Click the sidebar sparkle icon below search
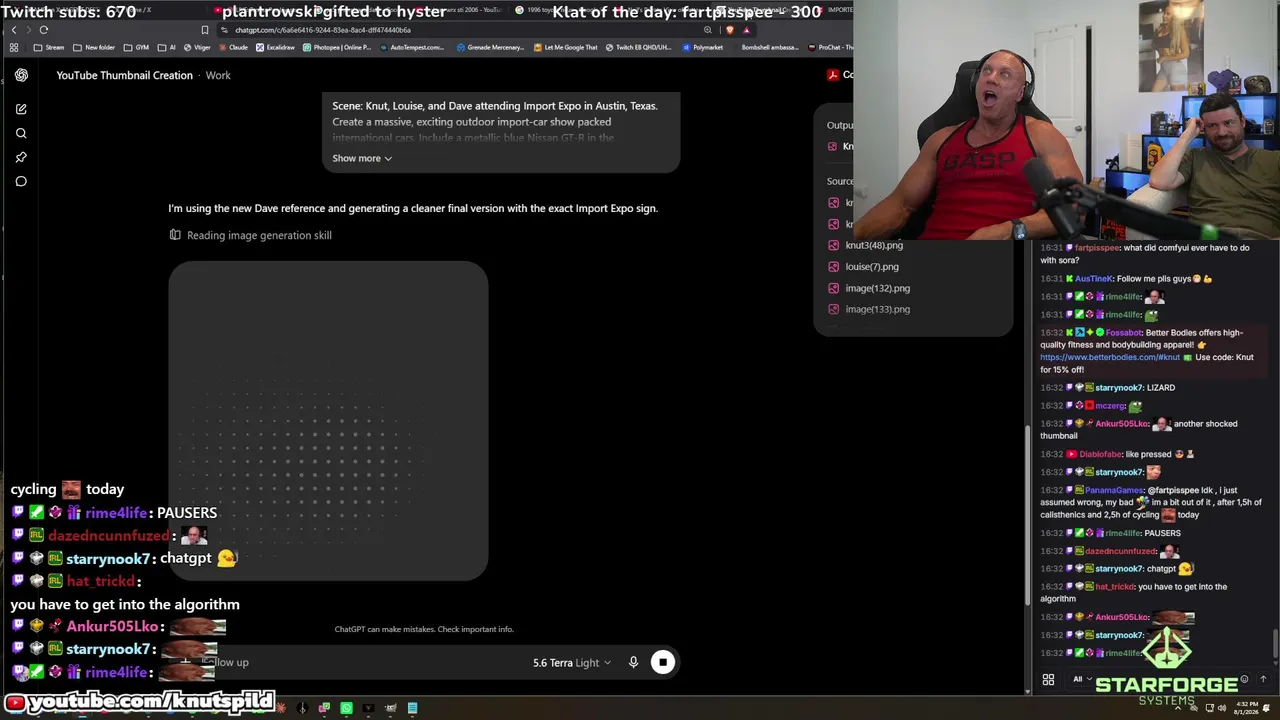 21,157
